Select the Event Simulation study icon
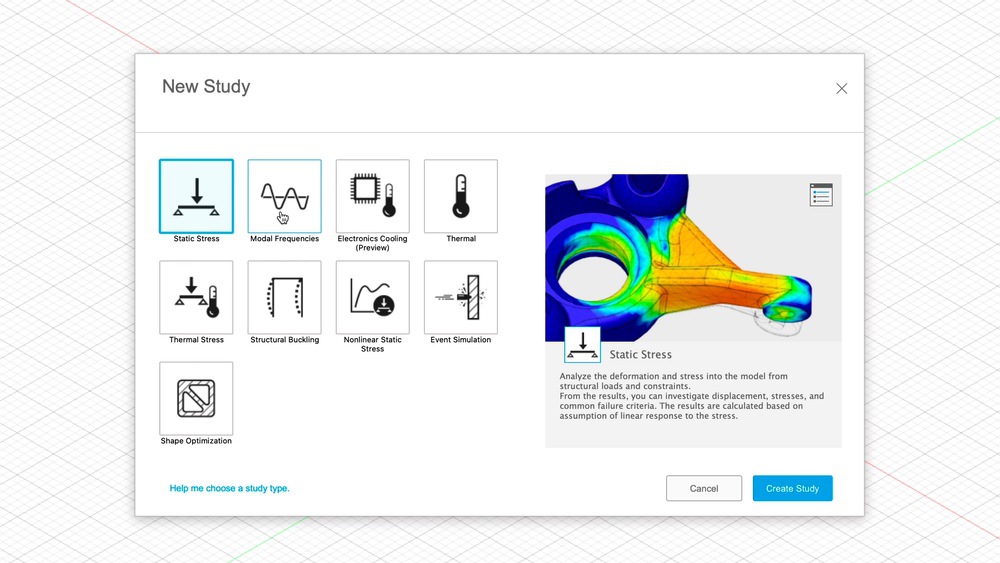Viewport: 1000px width, 563px height. coord(460,297)
